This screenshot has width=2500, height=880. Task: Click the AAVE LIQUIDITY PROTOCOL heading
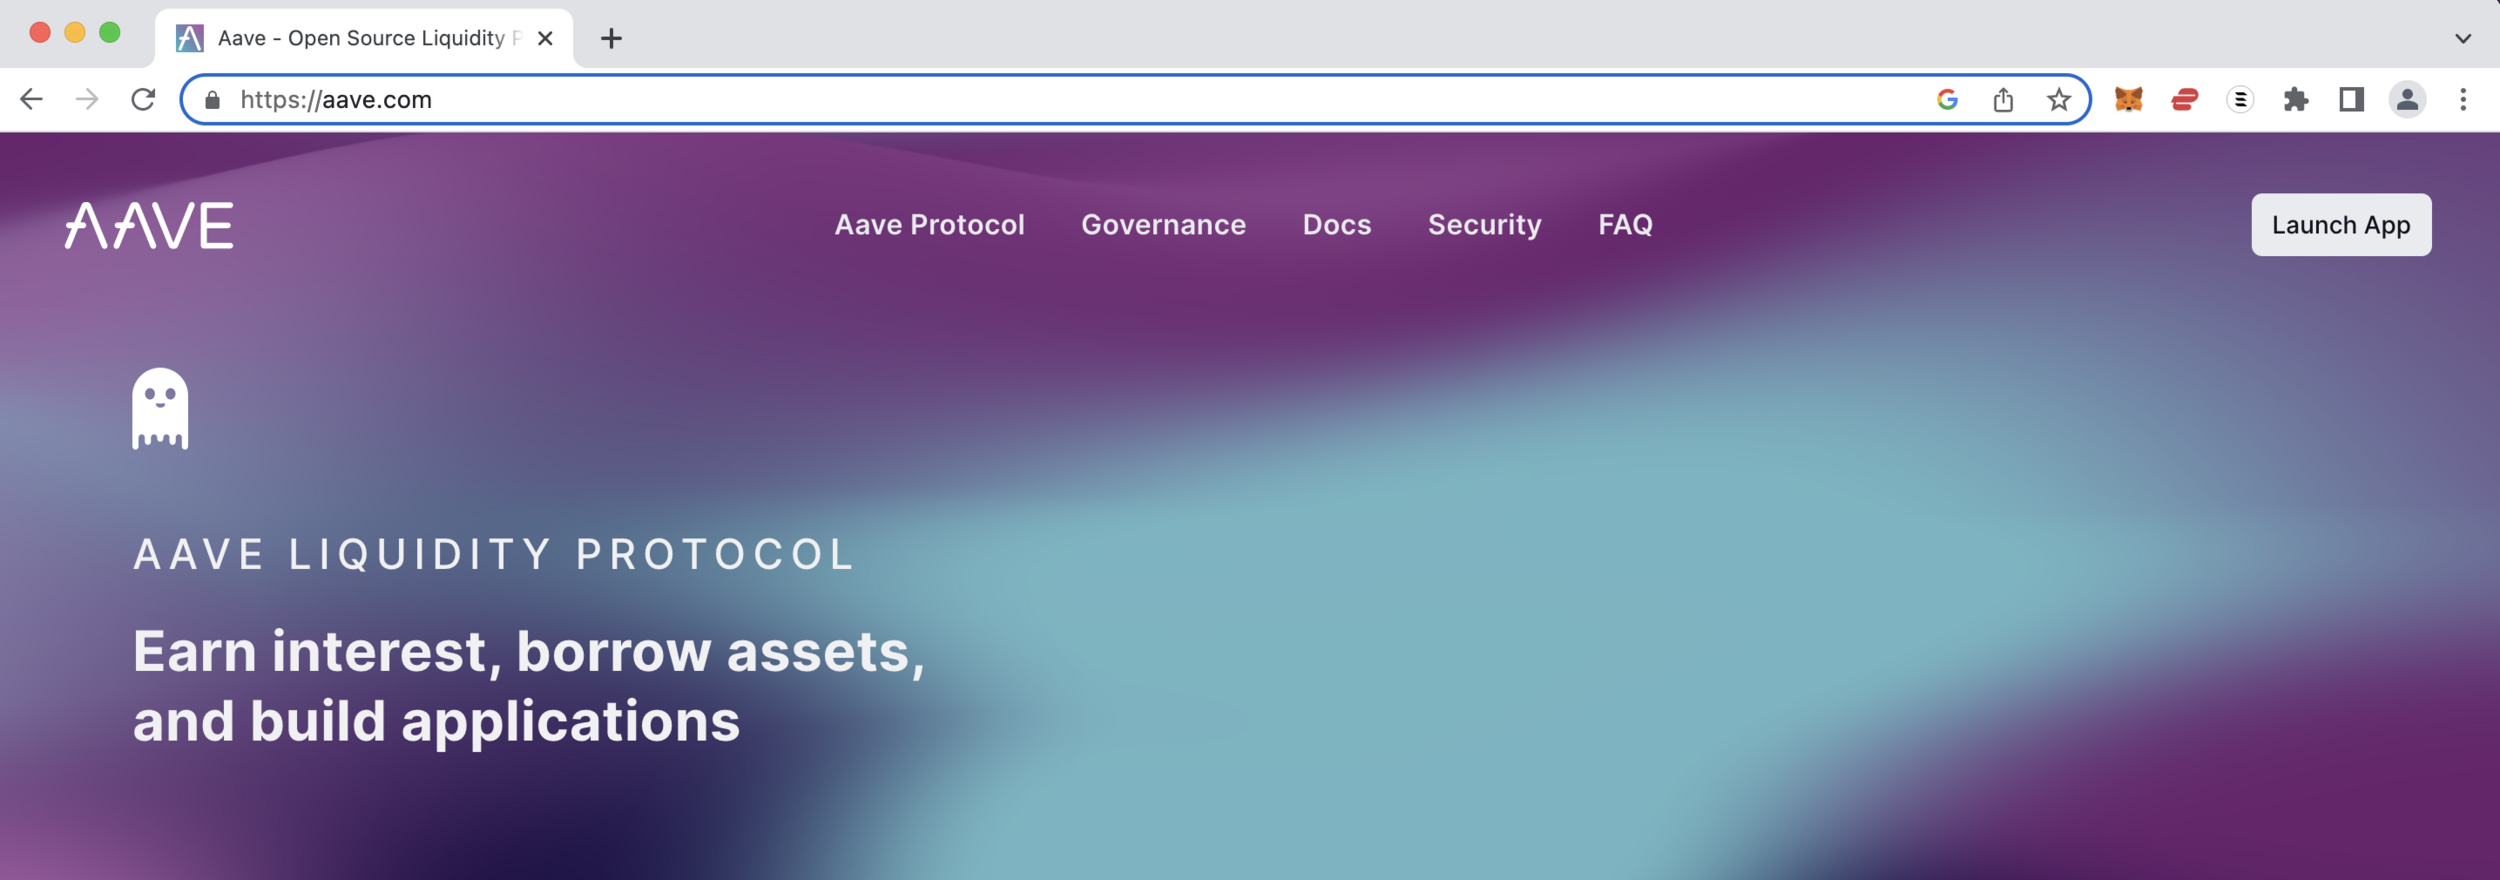[495, 554]
